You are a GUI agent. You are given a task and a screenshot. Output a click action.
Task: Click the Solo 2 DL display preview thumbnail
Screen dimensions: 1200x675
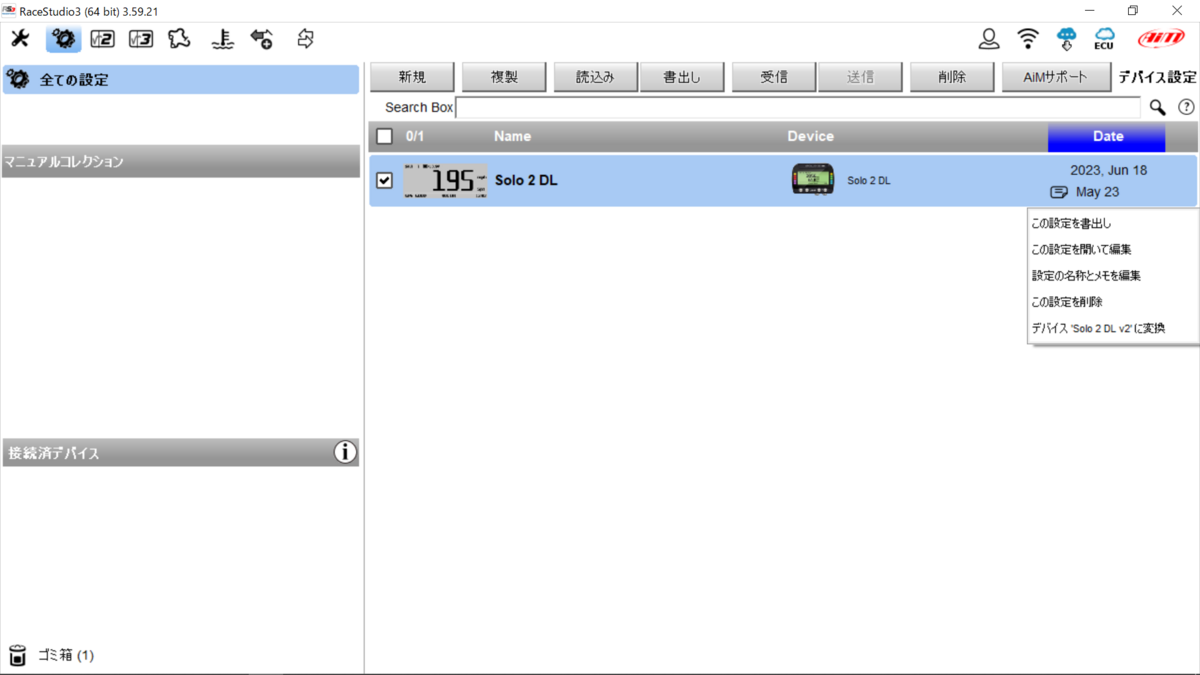[x=445, y=181]
